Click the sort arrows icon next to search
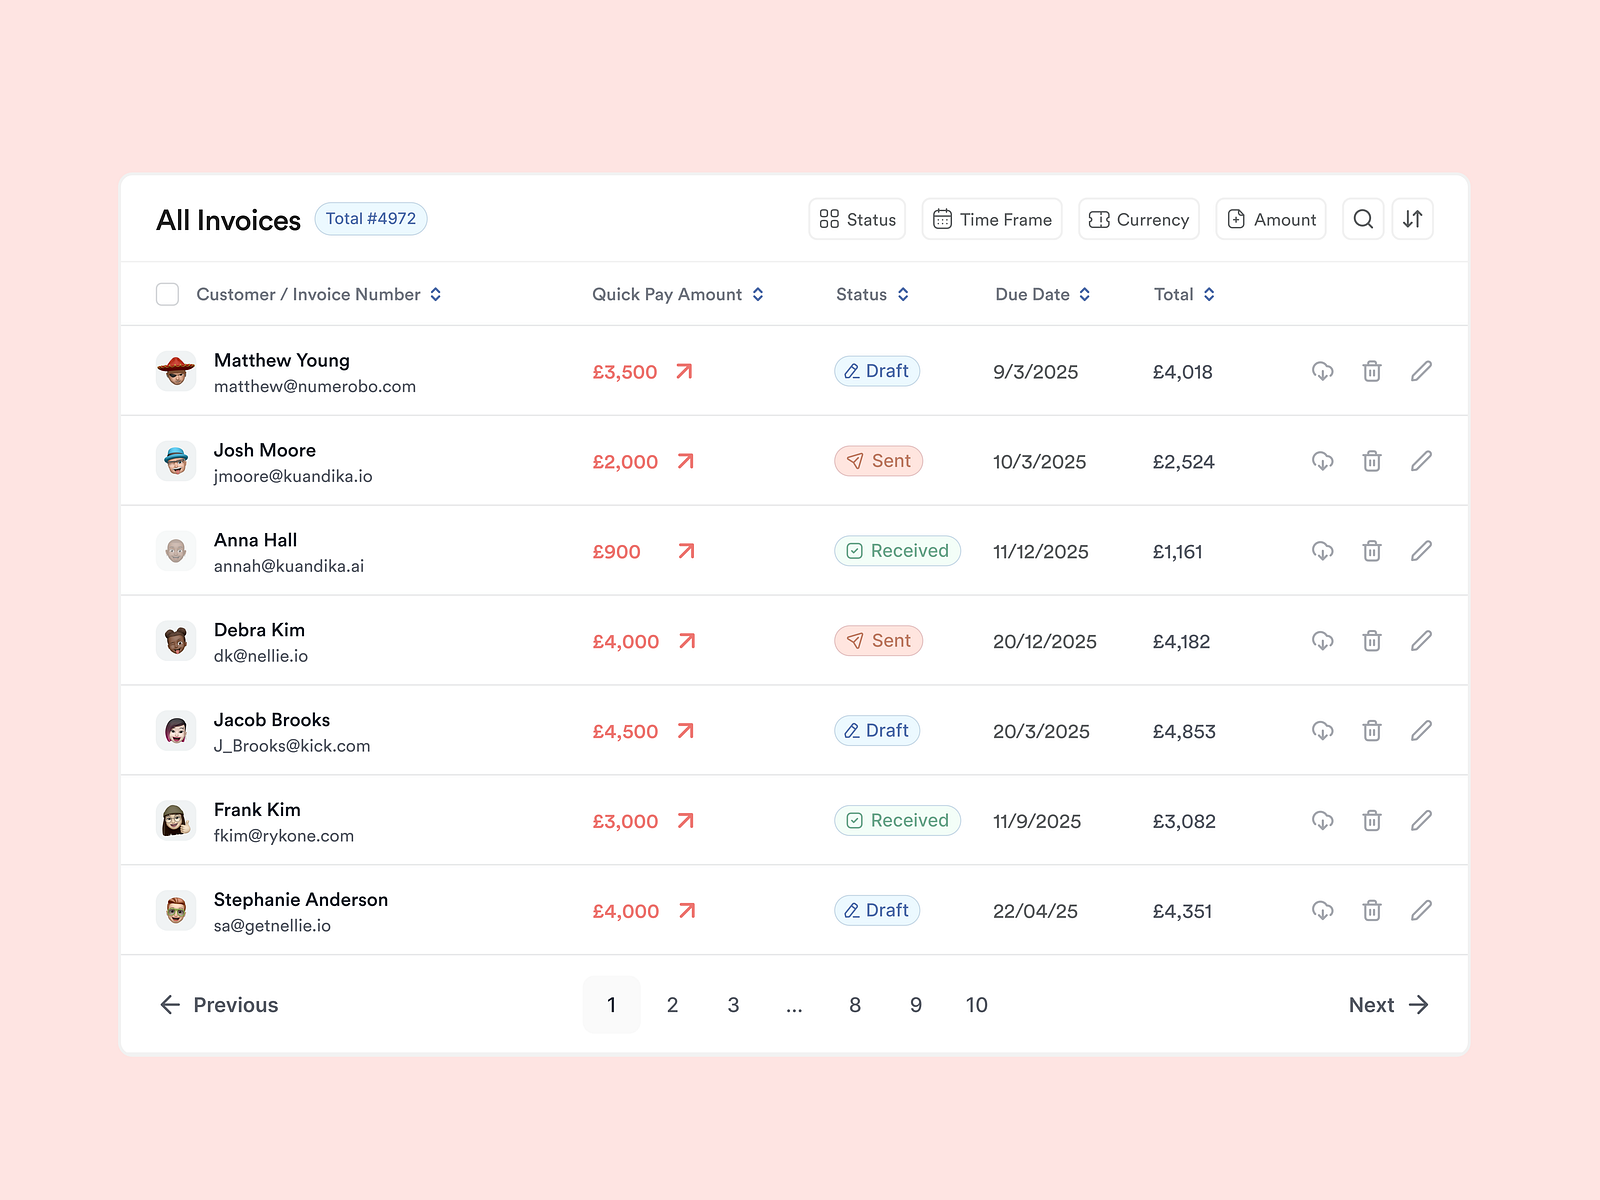Viewport: 1600px width, 1200px height. (x=1413, y=219)
